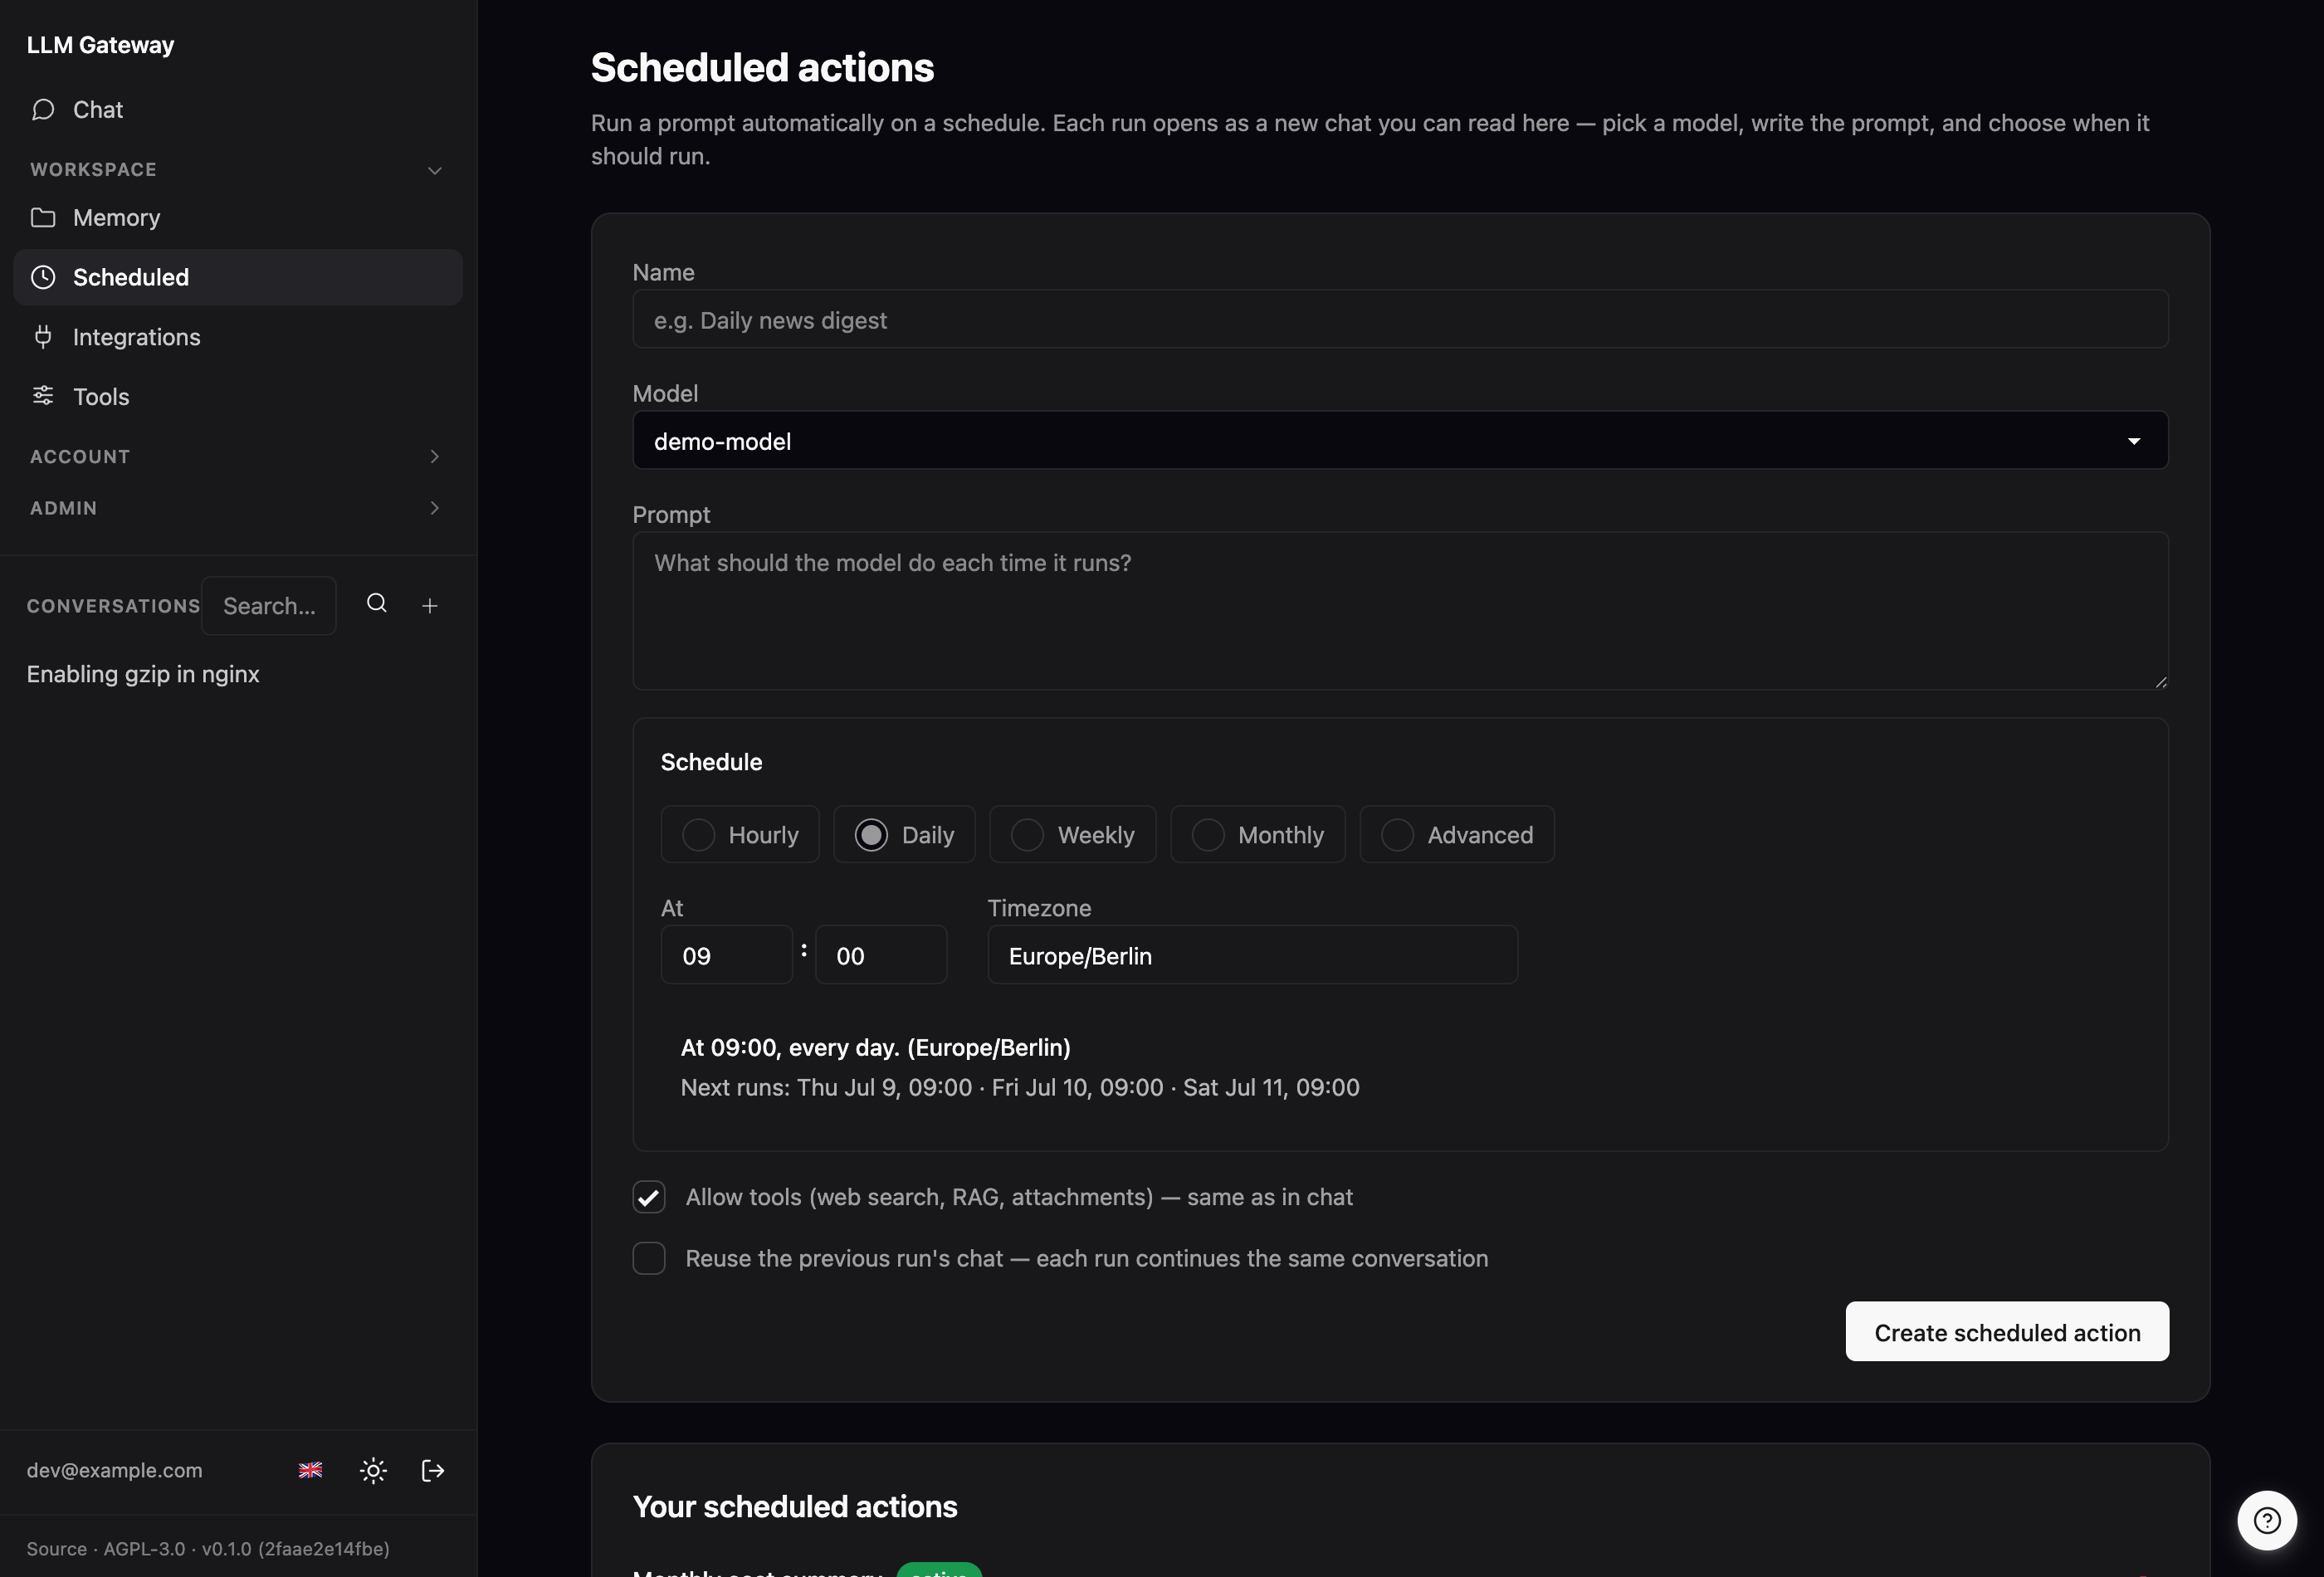Click the Scheduled clock icon
The image size is (2324, 1577).
[43, 277]
